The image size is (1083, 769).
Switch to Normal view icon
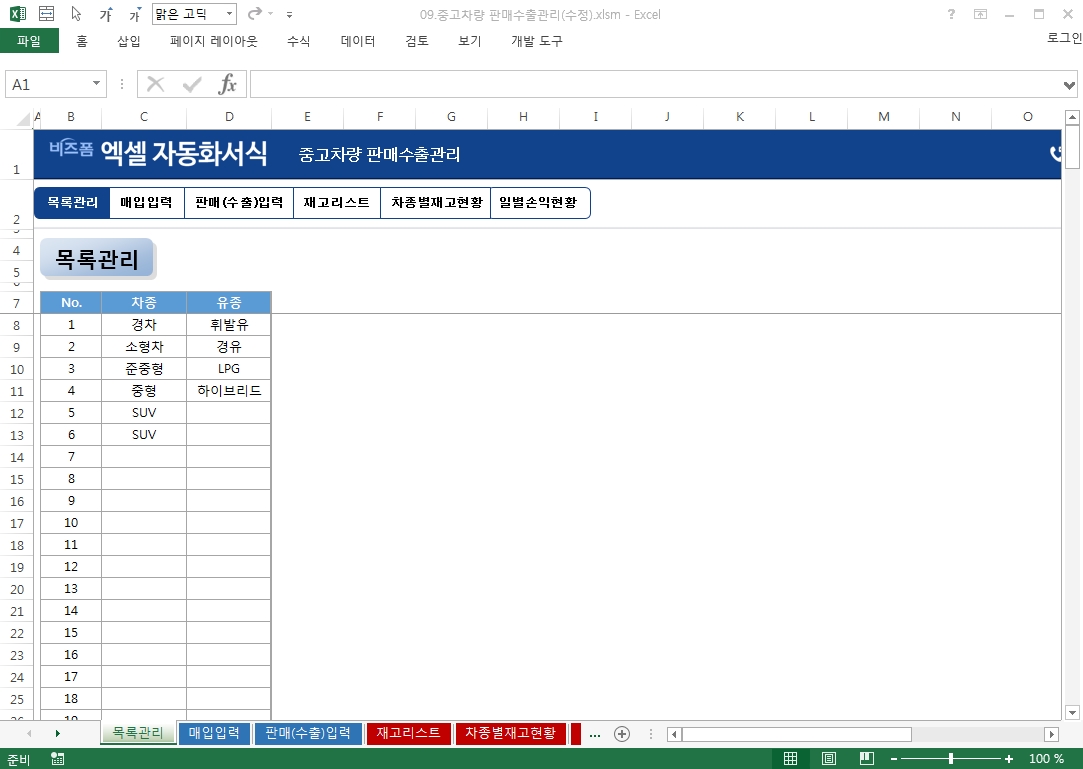tap(791, 759)
